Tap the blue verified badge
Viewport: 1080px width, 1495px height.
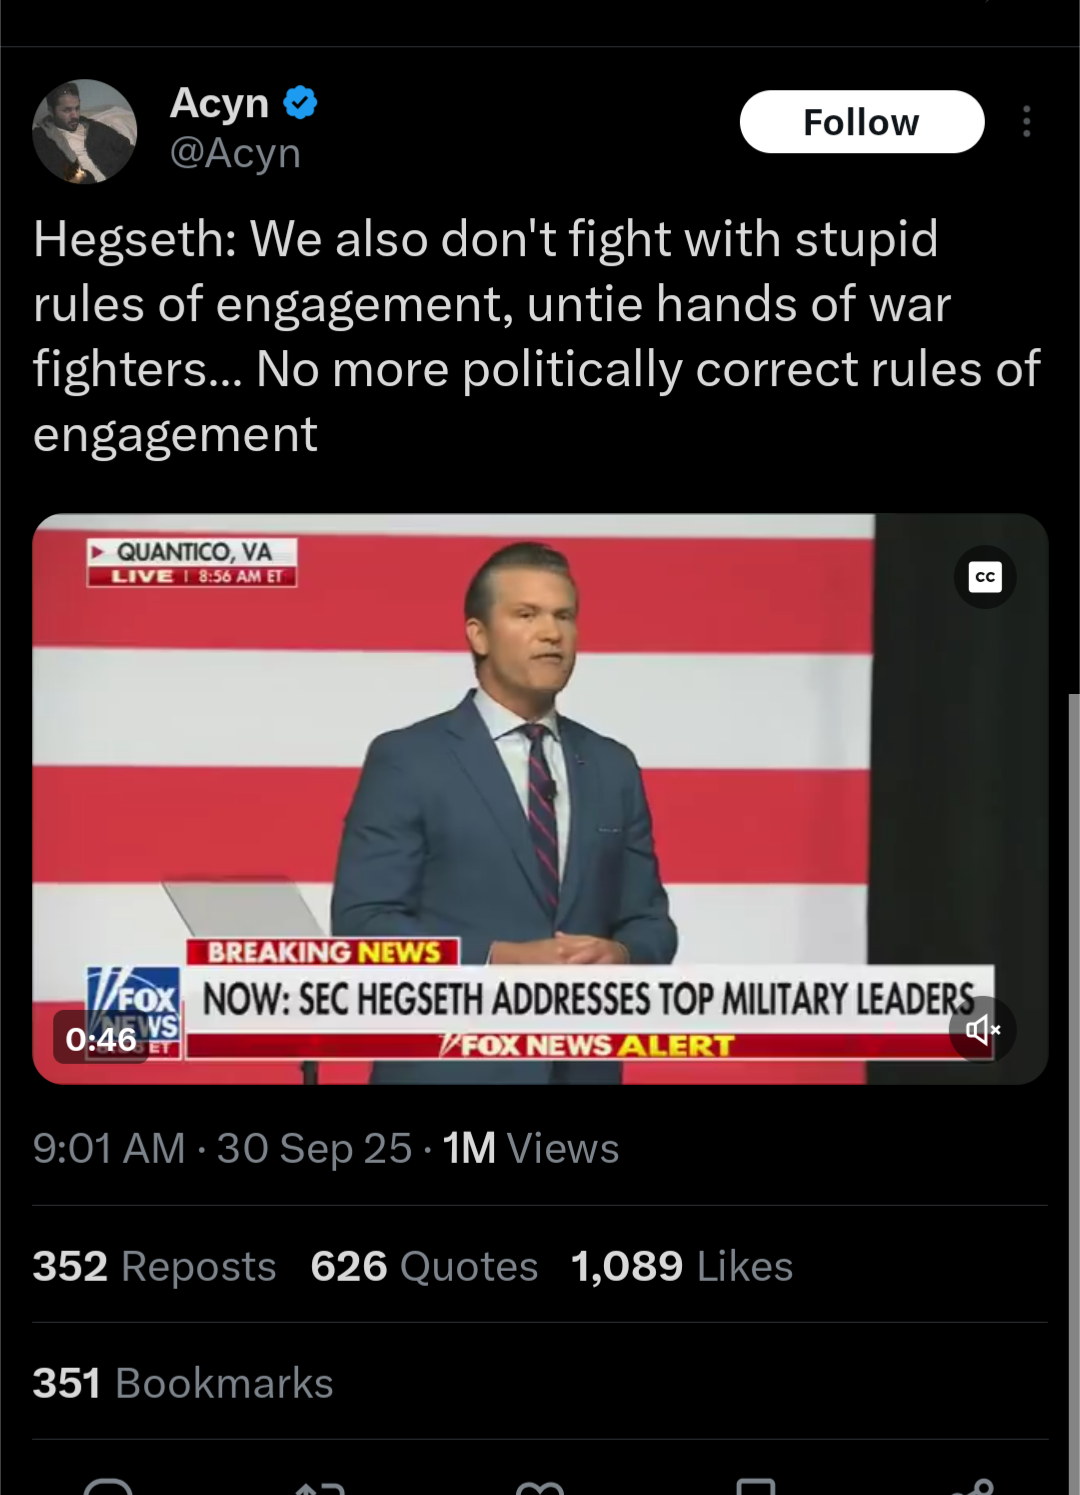301,103
